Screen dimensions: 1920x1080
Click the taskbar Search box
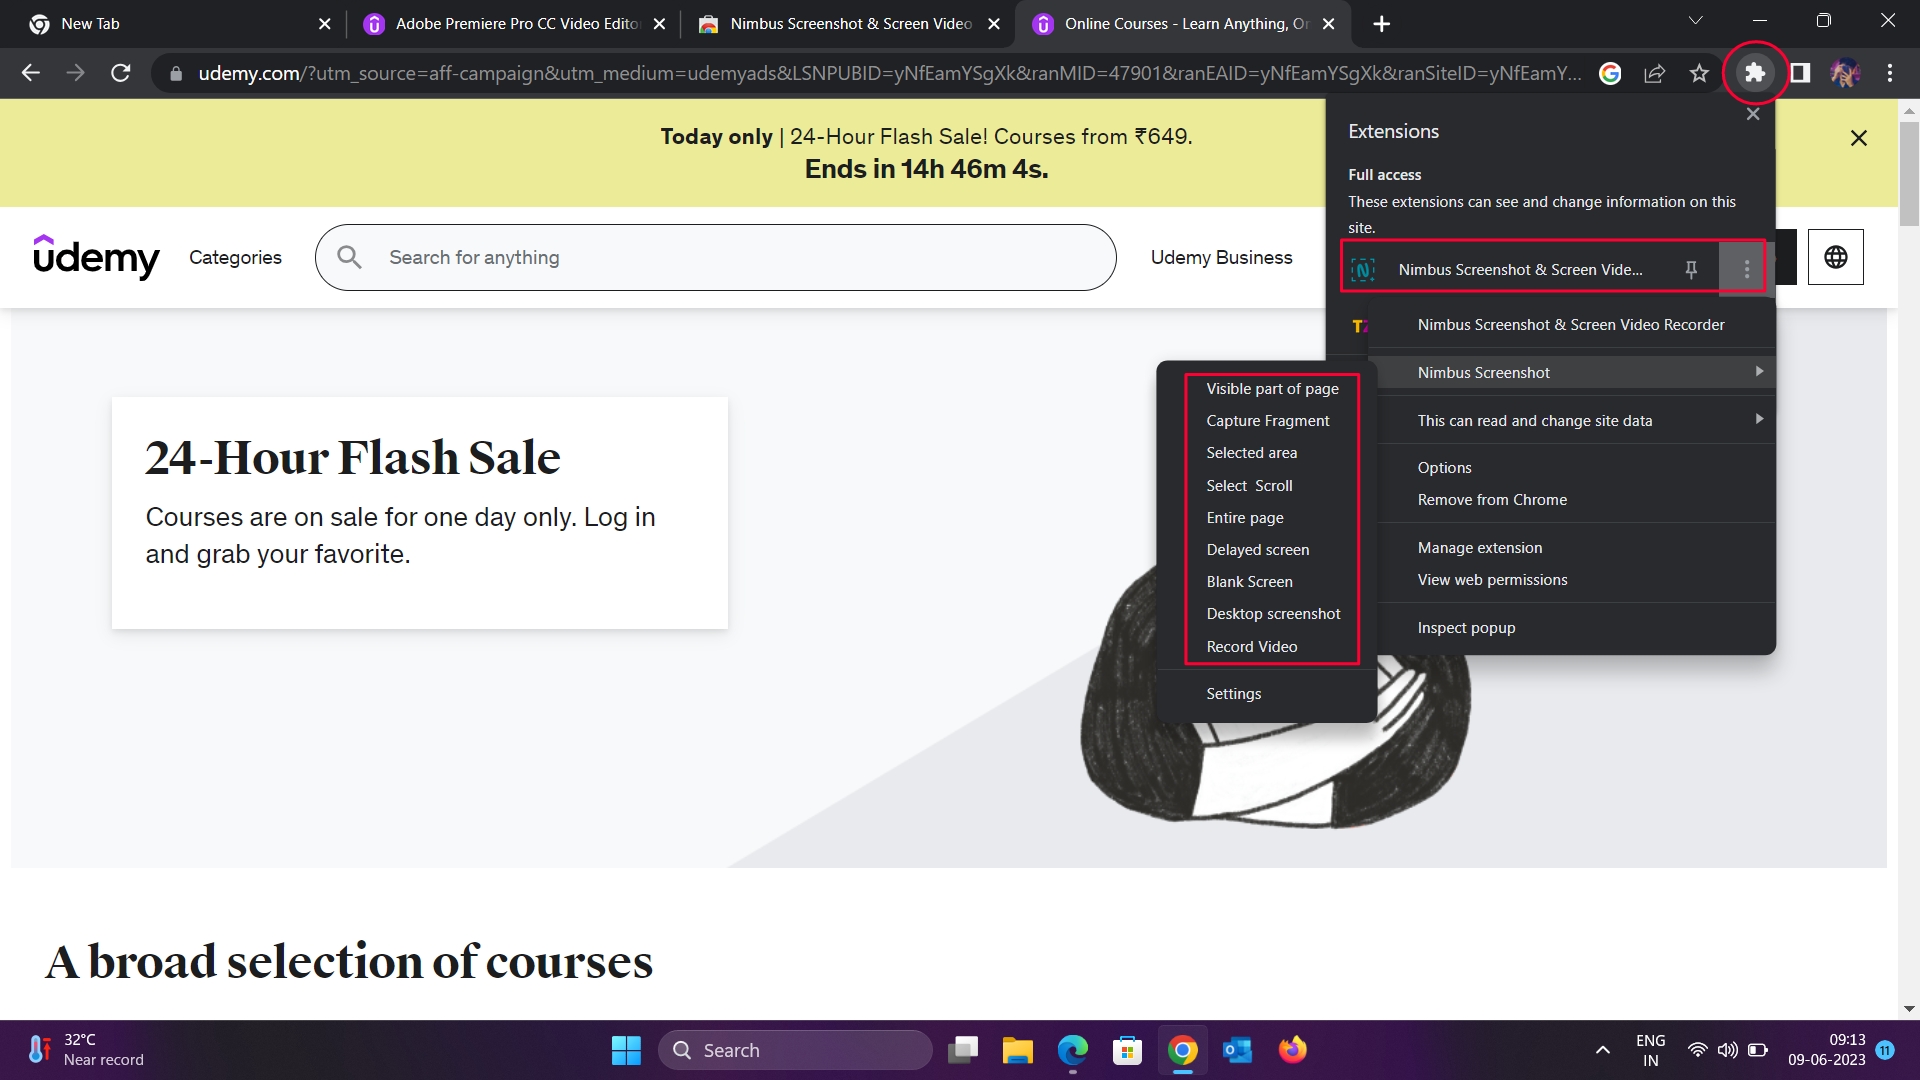(x=795, y=1050)
